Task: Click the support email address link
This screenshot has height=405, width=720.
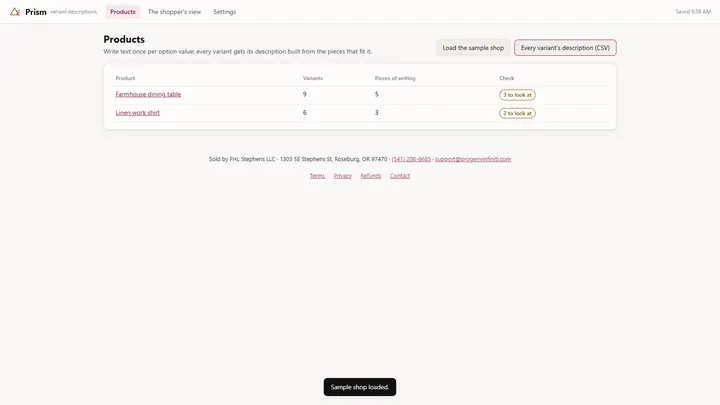Action: (473, 159)
